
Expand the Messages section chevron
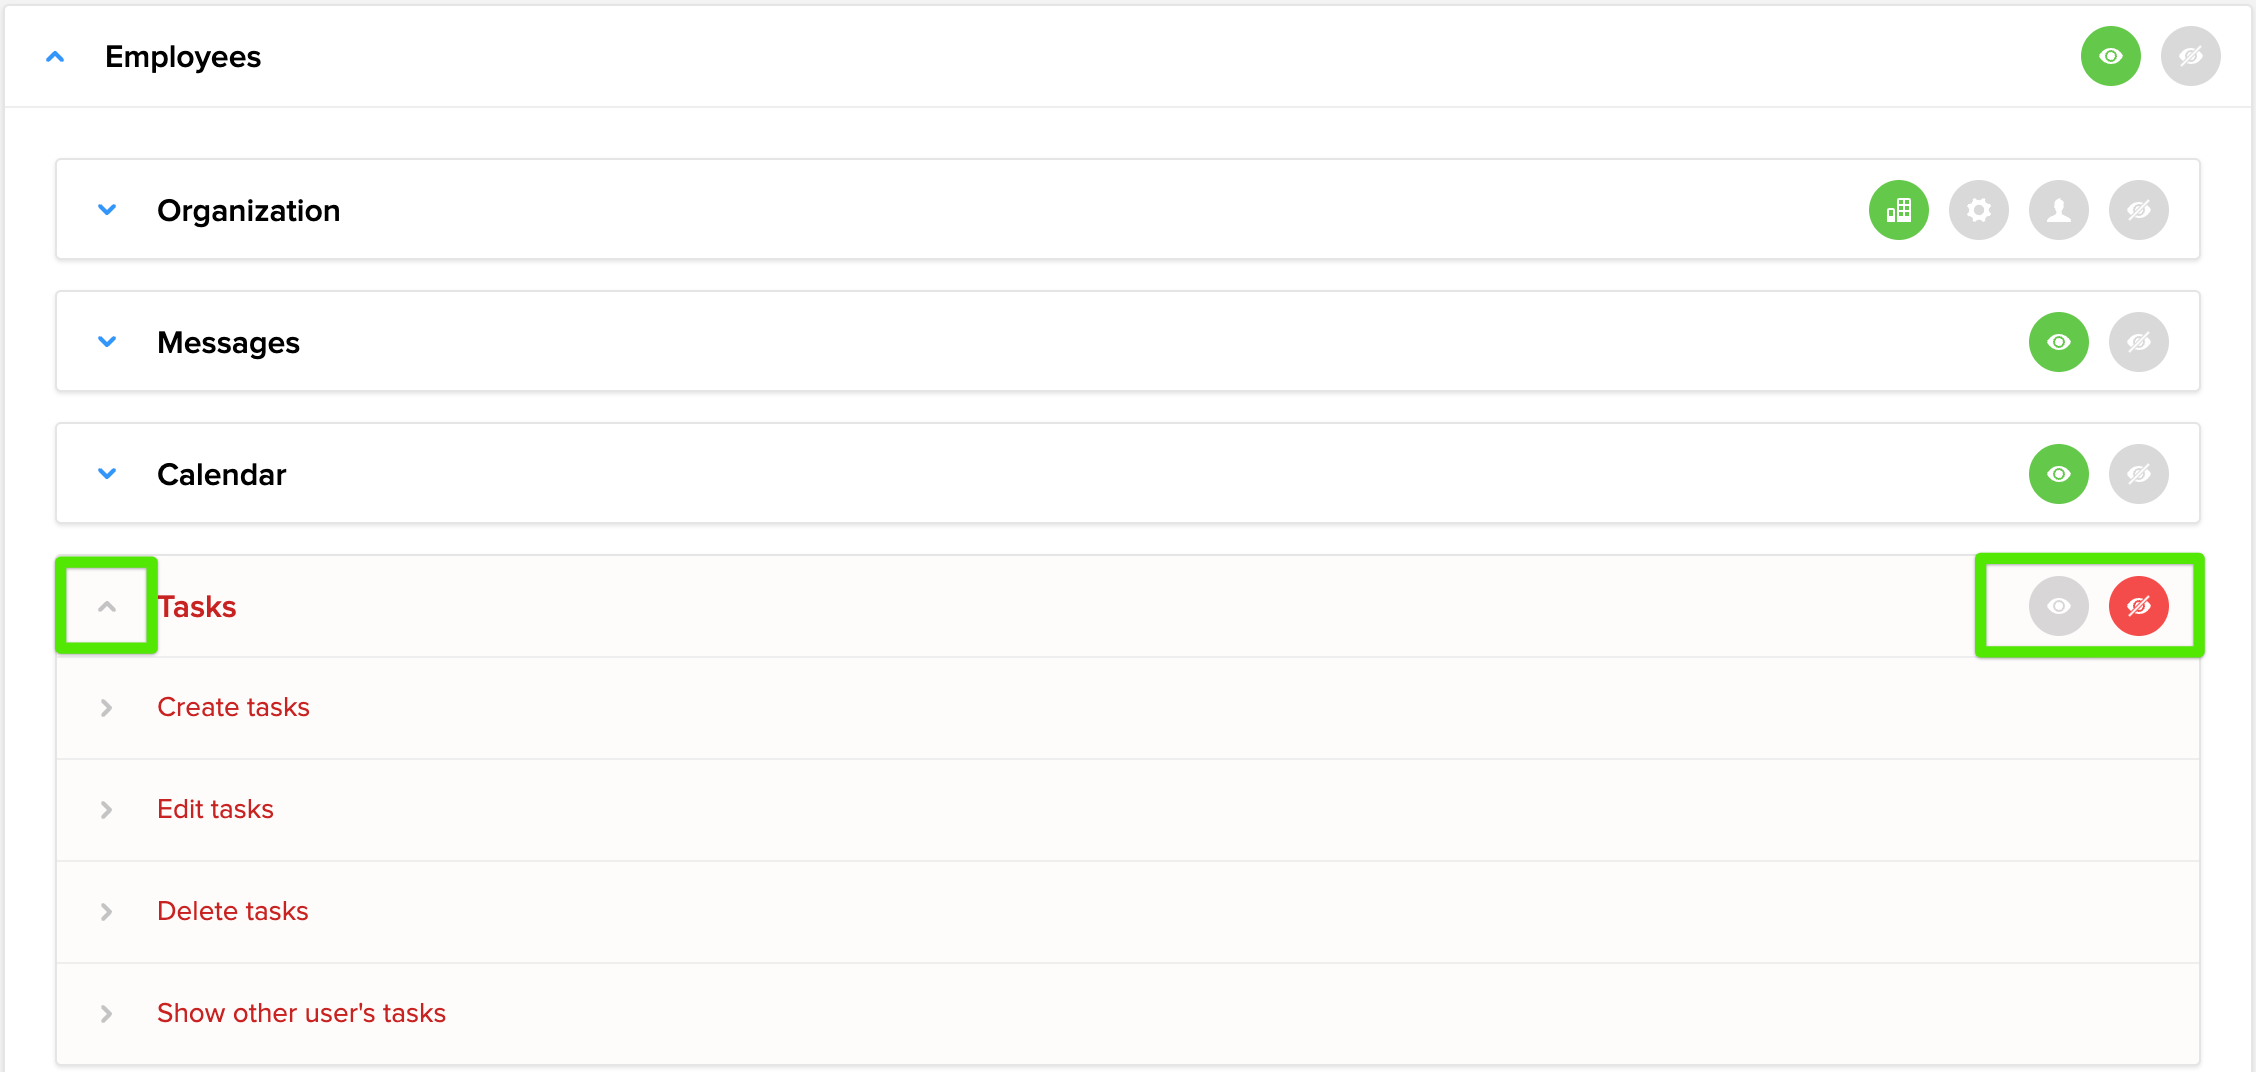(x=107, y=342)
